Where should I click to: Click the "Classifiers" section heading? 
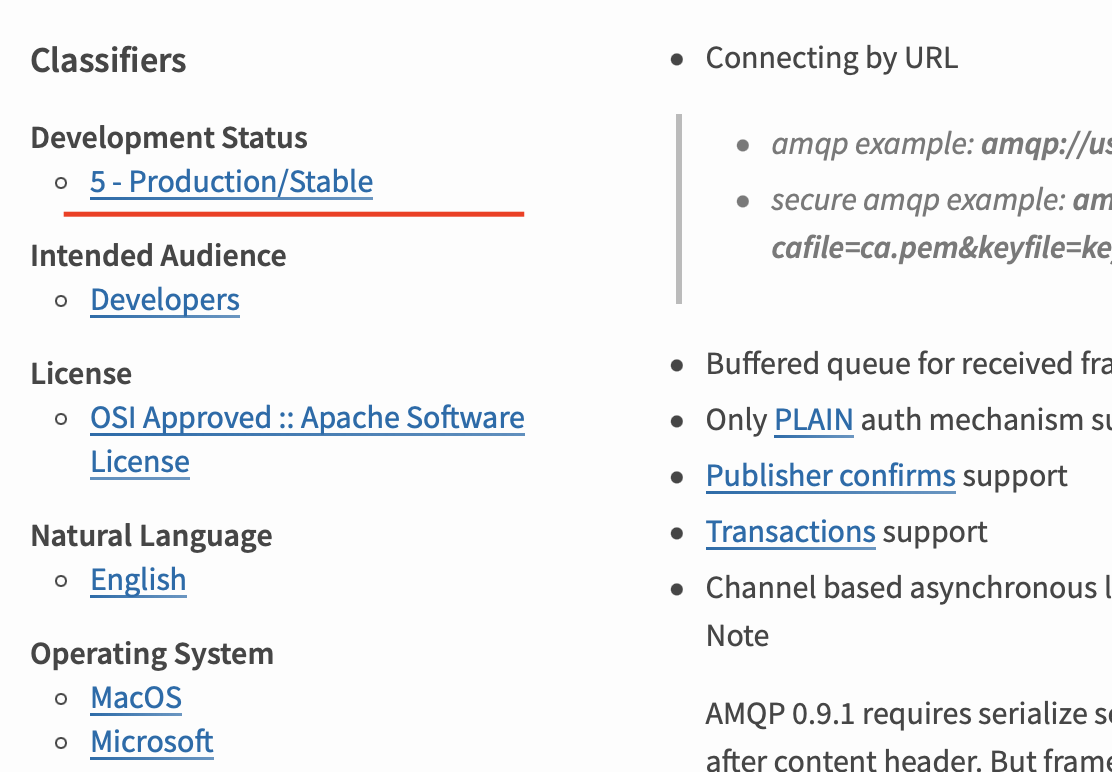(x=108, y=60)
